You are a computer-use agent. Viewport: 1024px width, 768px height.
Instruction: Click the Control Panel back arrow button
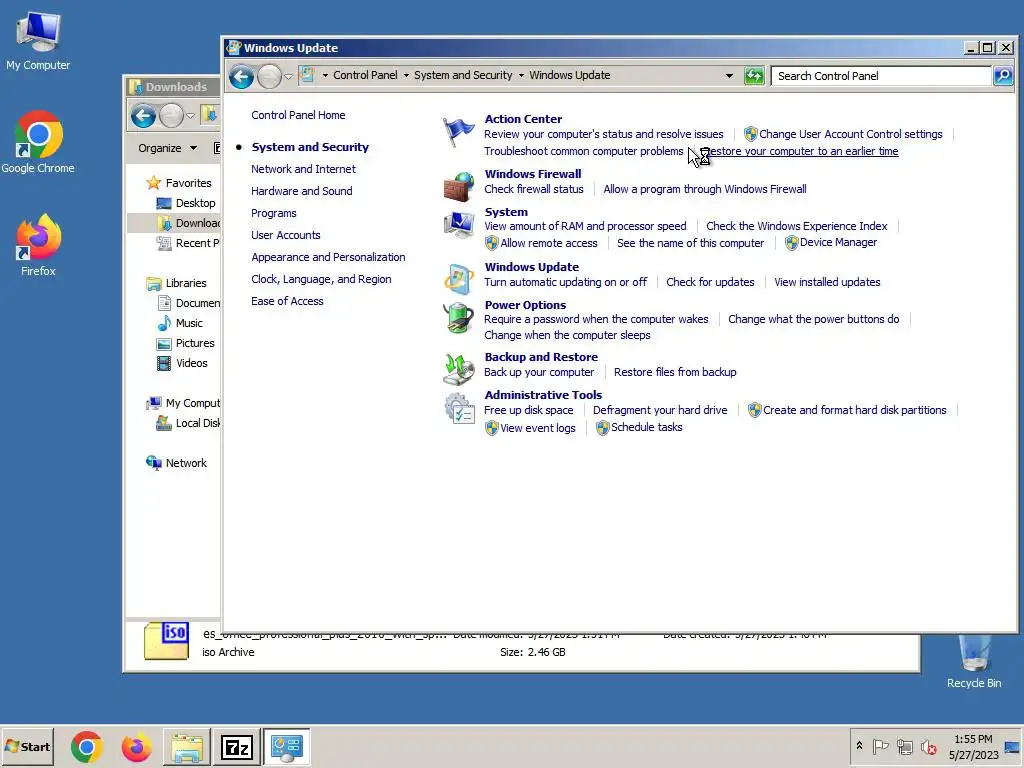(x=242, y=76)
